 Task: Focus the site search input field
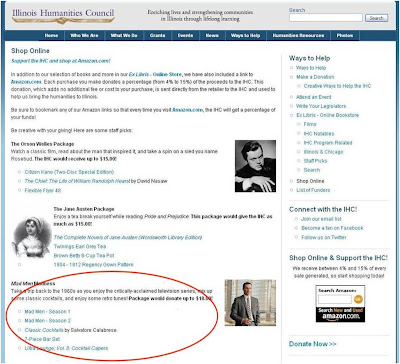326,18
